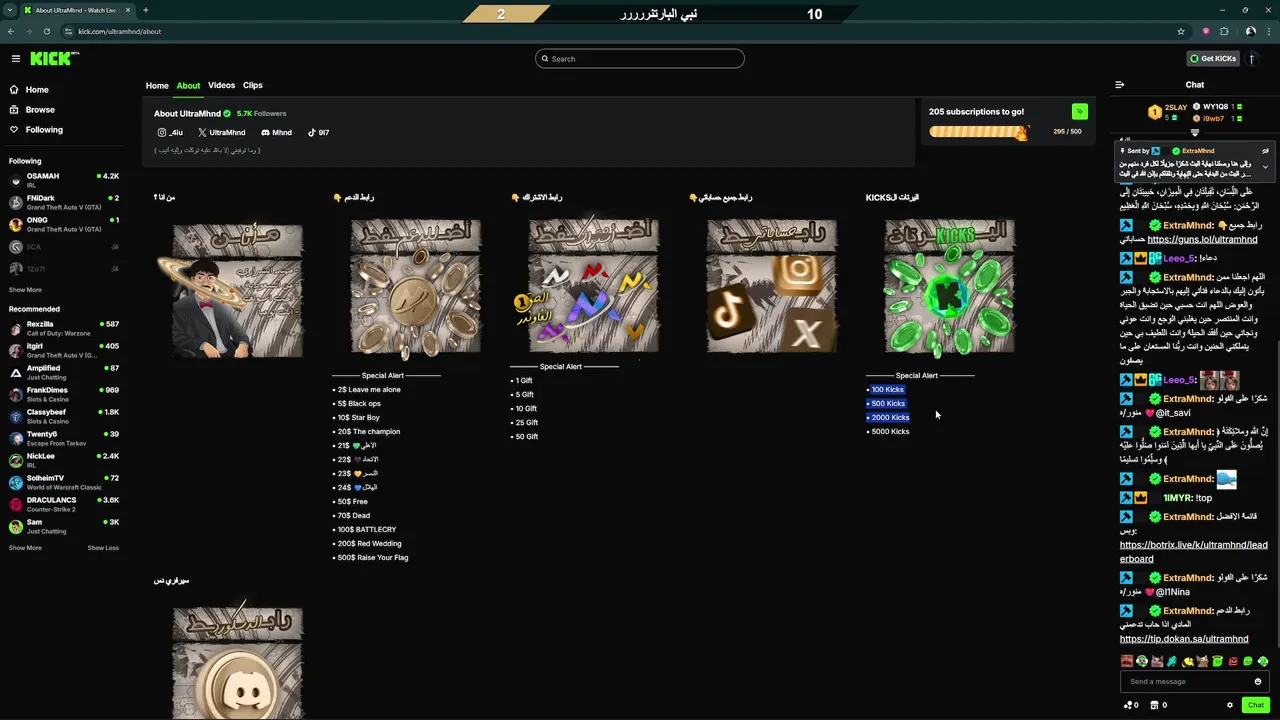1280x720 pixels.
Task: Open the Videos tab
Action: (221, 86)
